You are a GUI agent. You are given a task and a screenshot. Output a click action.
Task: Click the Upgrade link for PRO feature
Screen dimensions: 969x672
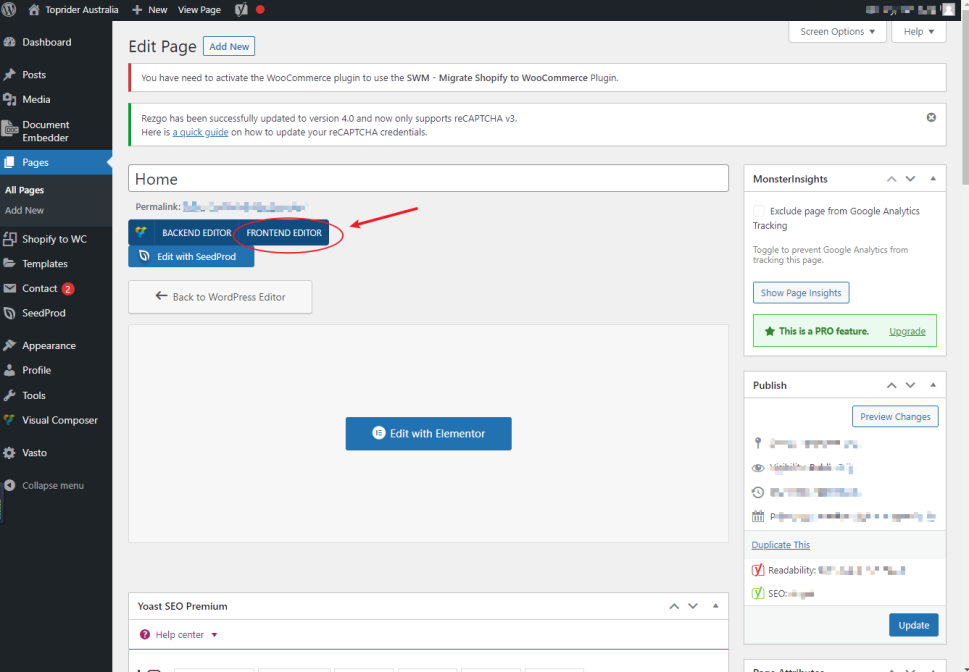pos(907,331)
